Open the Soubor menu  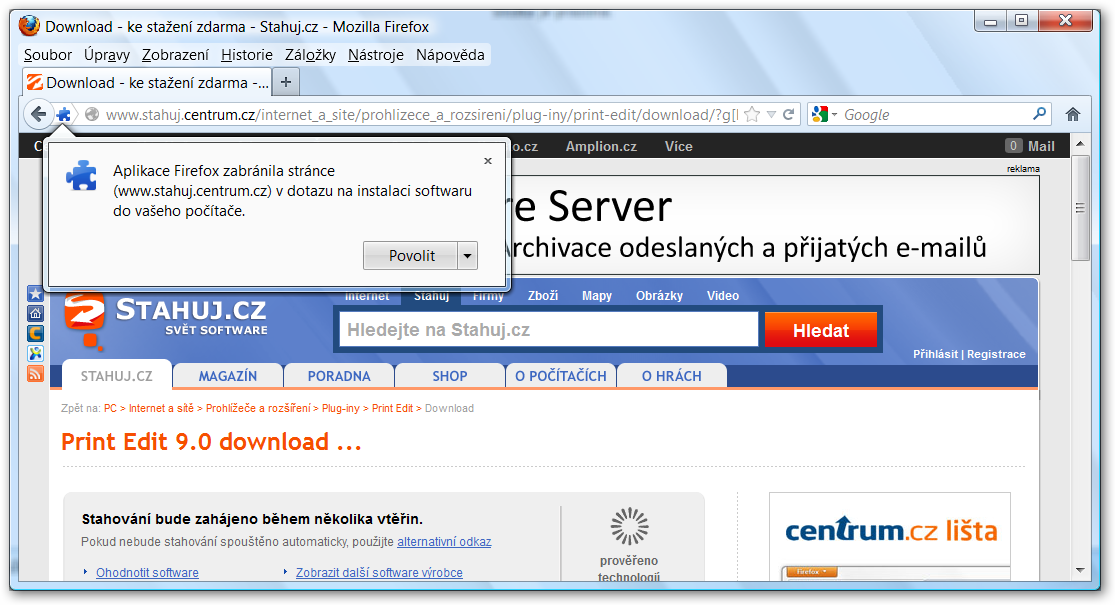(x=48, y=55)
